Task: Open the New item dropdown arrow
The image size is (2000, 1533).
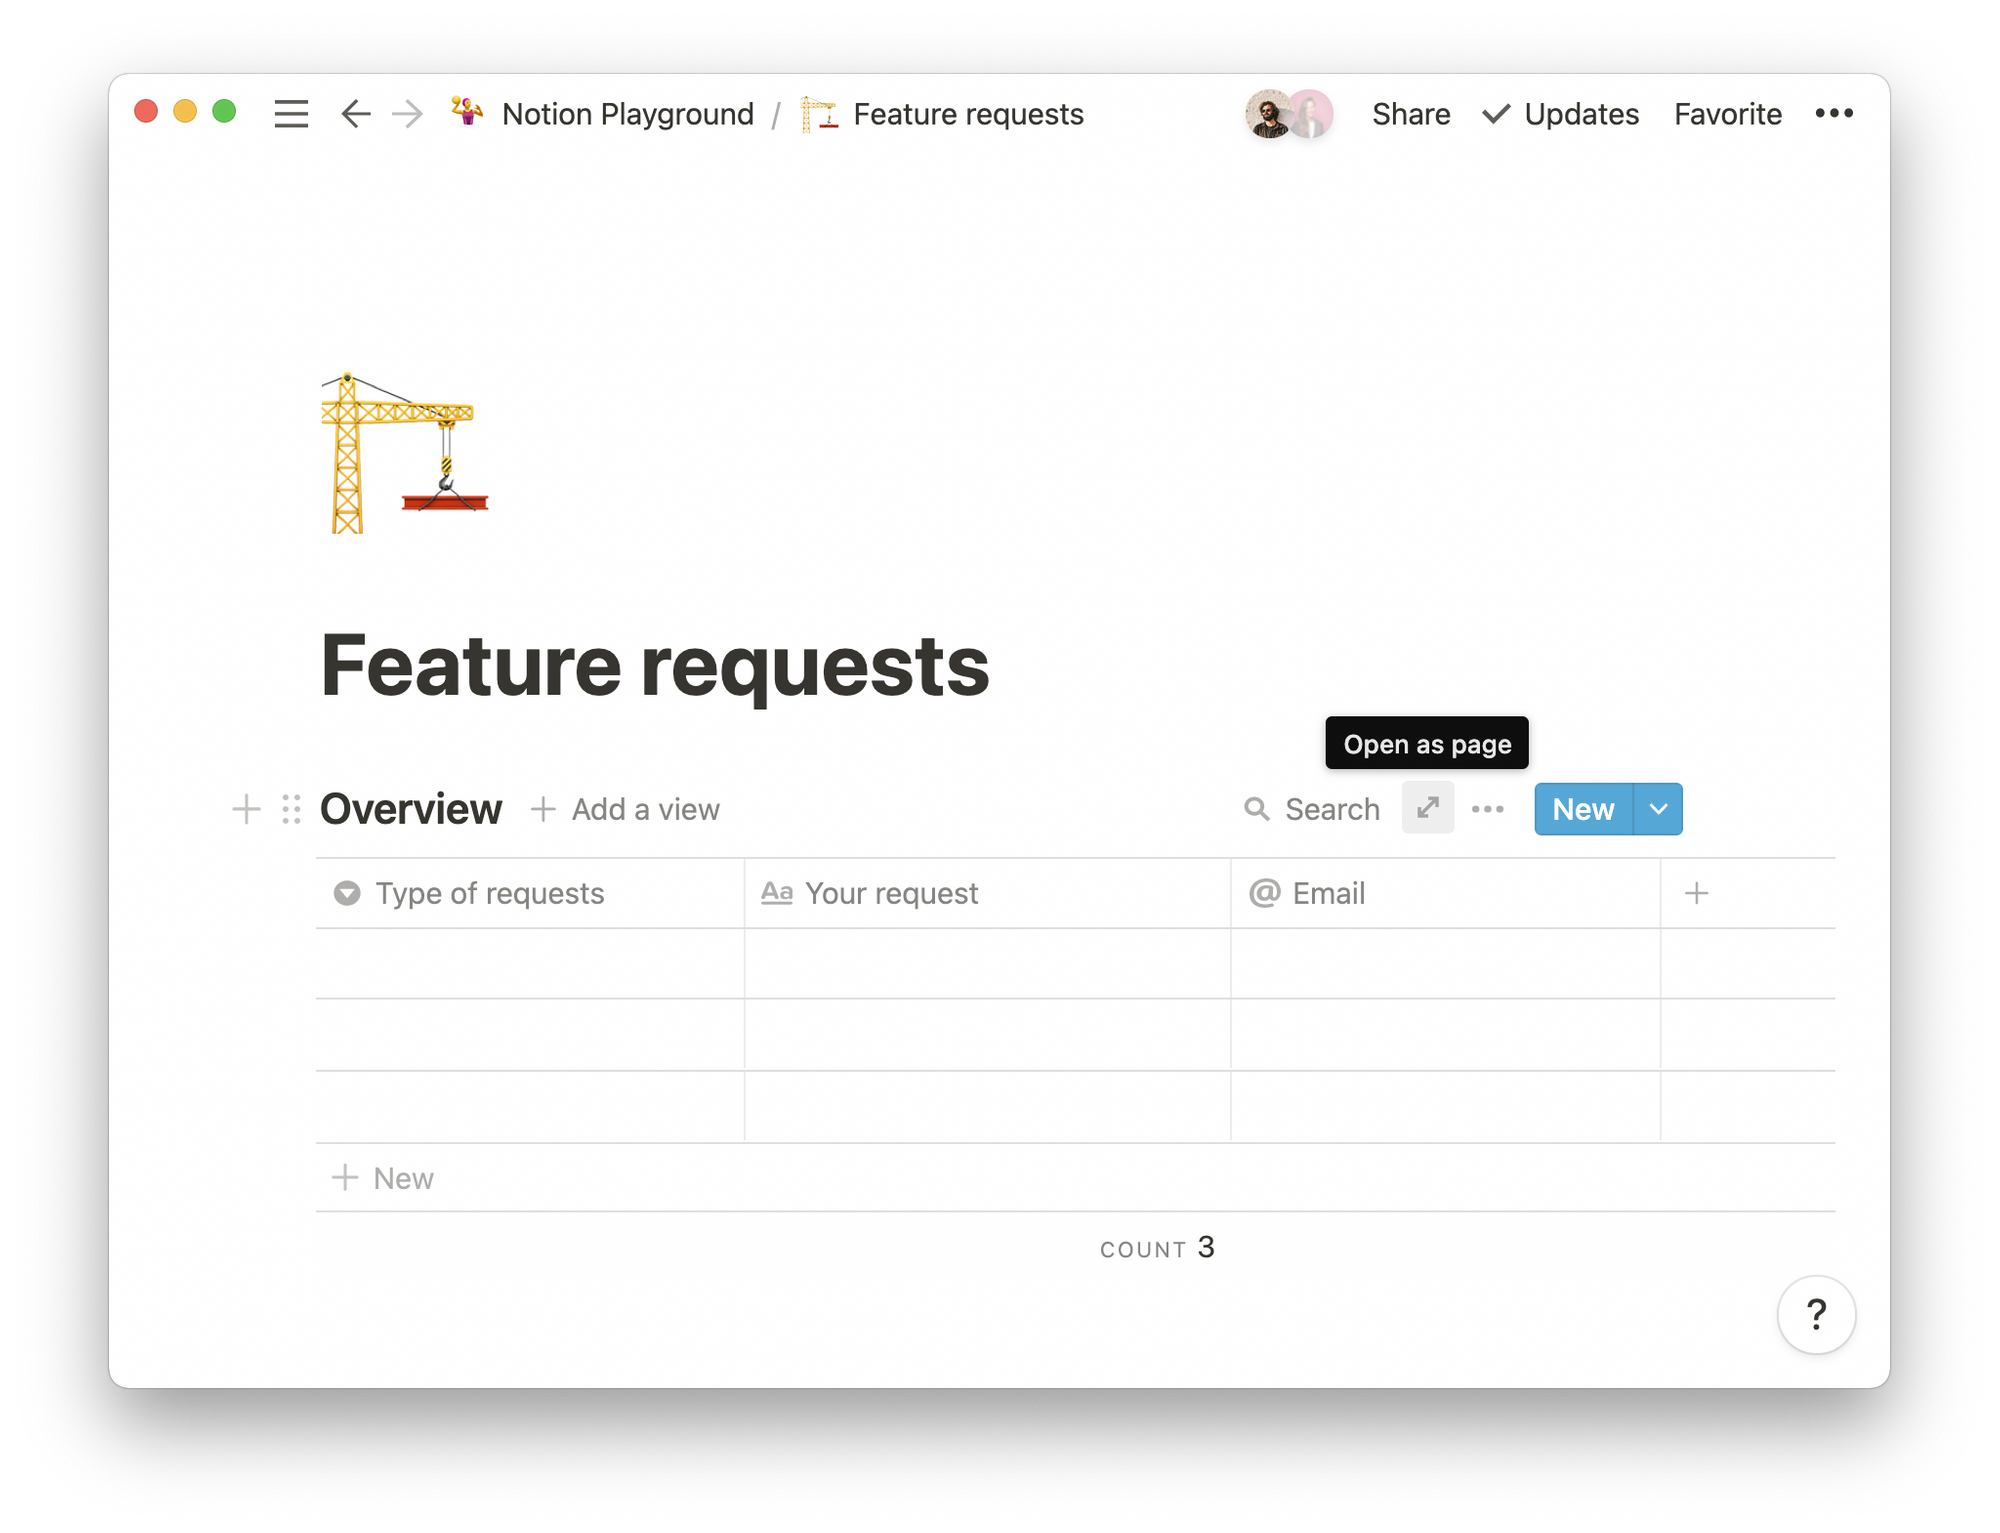Action: 1657,808
